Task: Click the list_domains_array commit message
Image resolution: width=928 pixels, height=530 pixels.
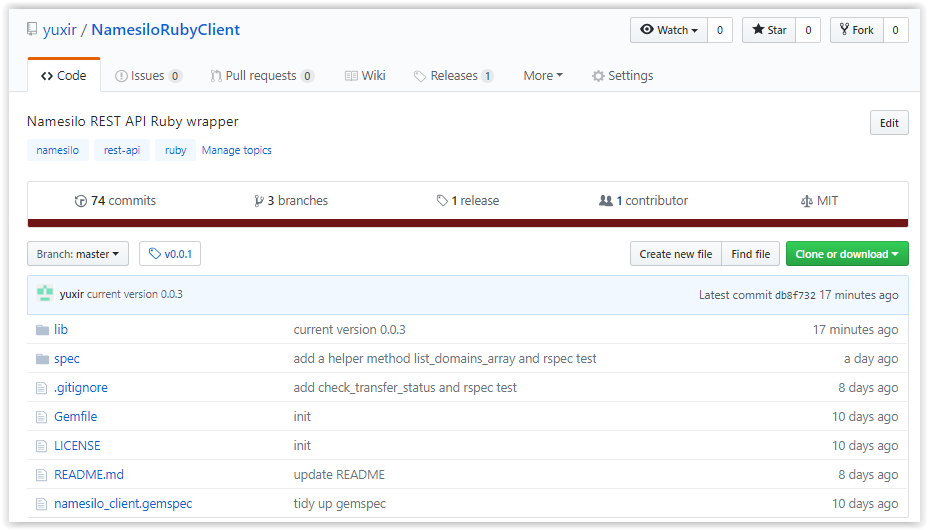Action: tap(445, 358)
